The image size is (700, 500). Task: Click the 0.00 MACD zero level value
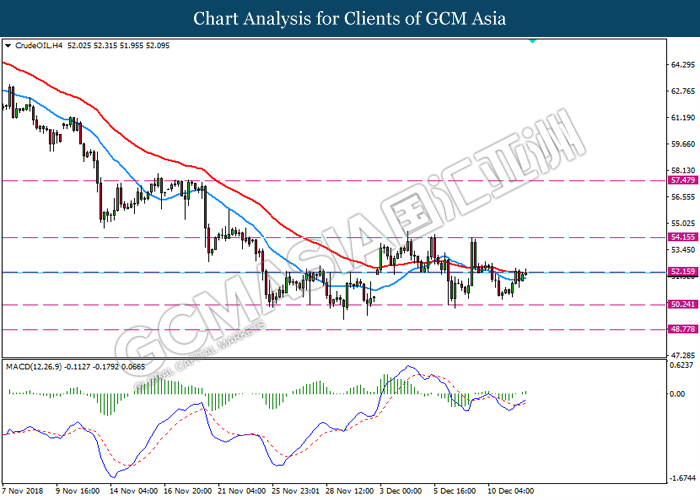tap(678, 394)
